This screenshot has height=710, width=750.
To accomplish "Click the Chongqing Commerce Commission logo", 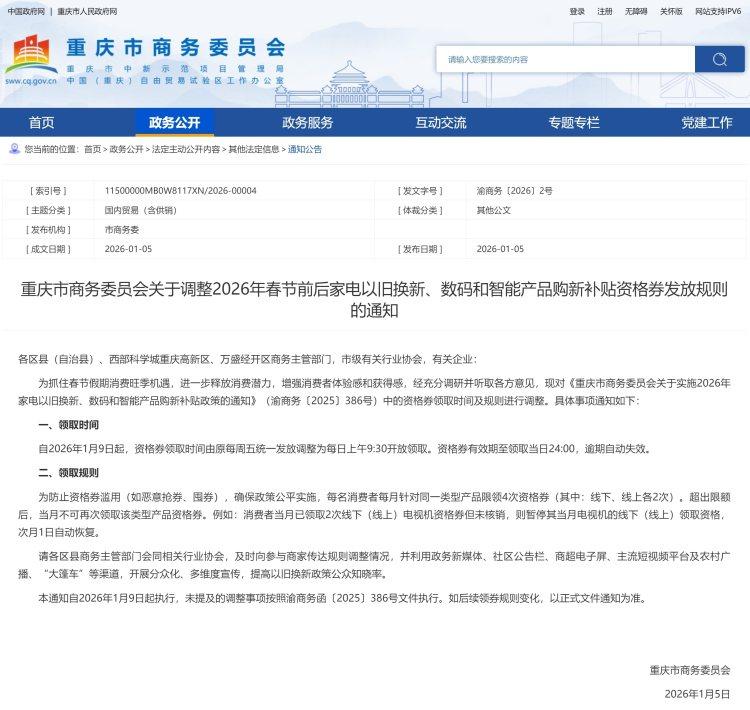I will coord(145,60).
